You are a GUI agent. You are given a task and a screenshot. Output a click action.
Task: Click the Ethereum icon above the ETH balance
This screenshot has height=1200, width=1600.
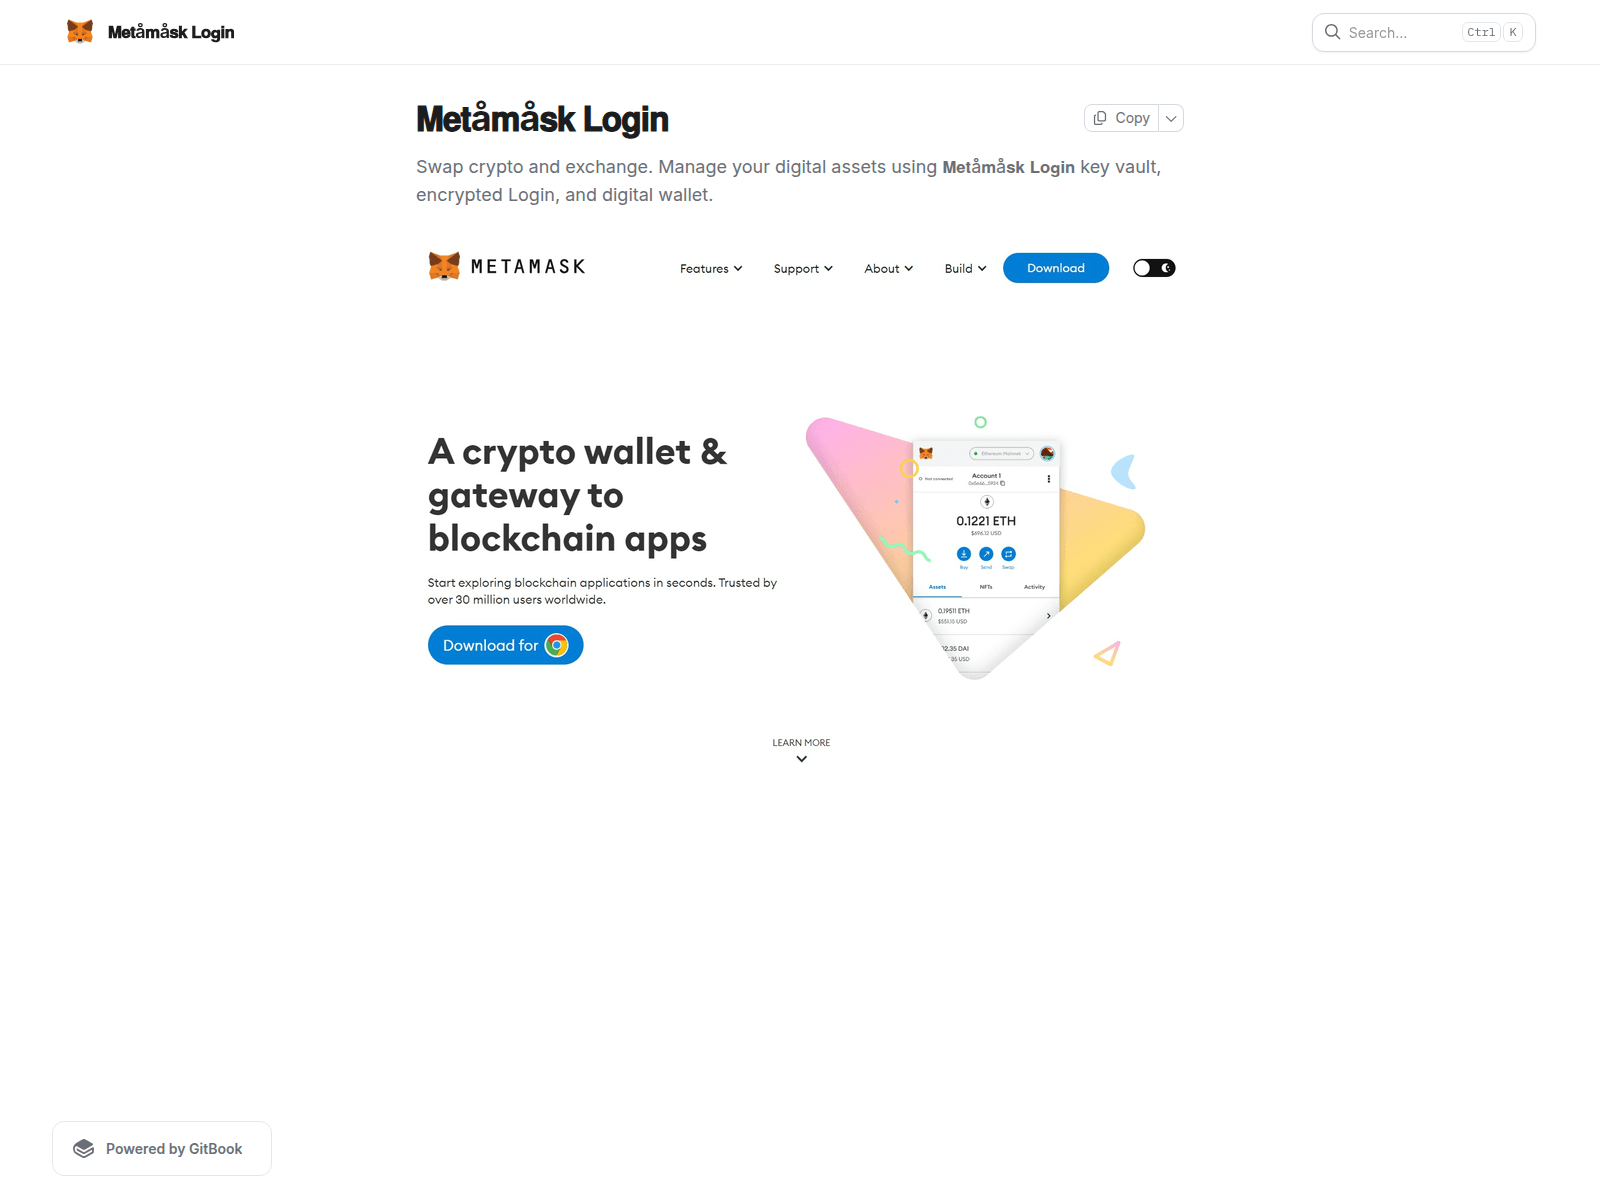point(987,501)
